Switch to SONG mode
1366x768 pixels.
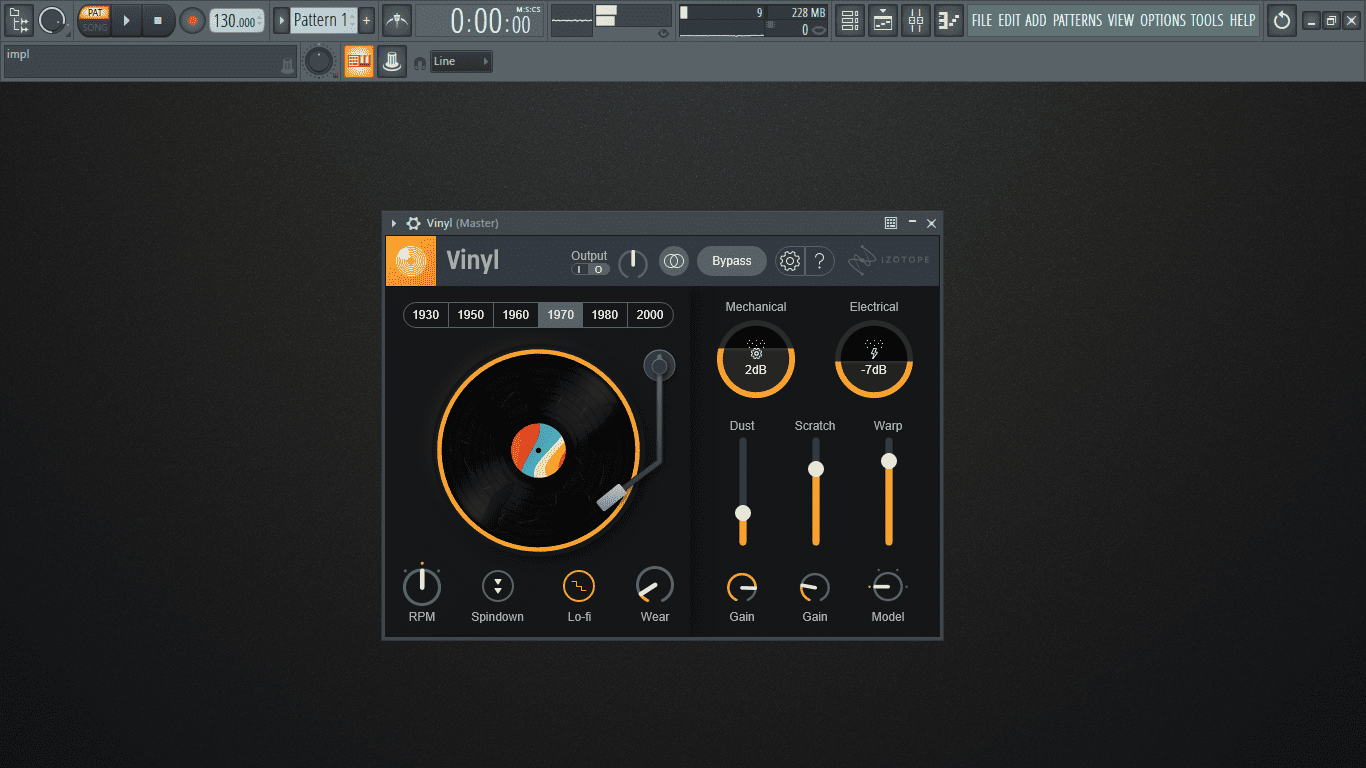pyautogui.click(x=95, y=27)
